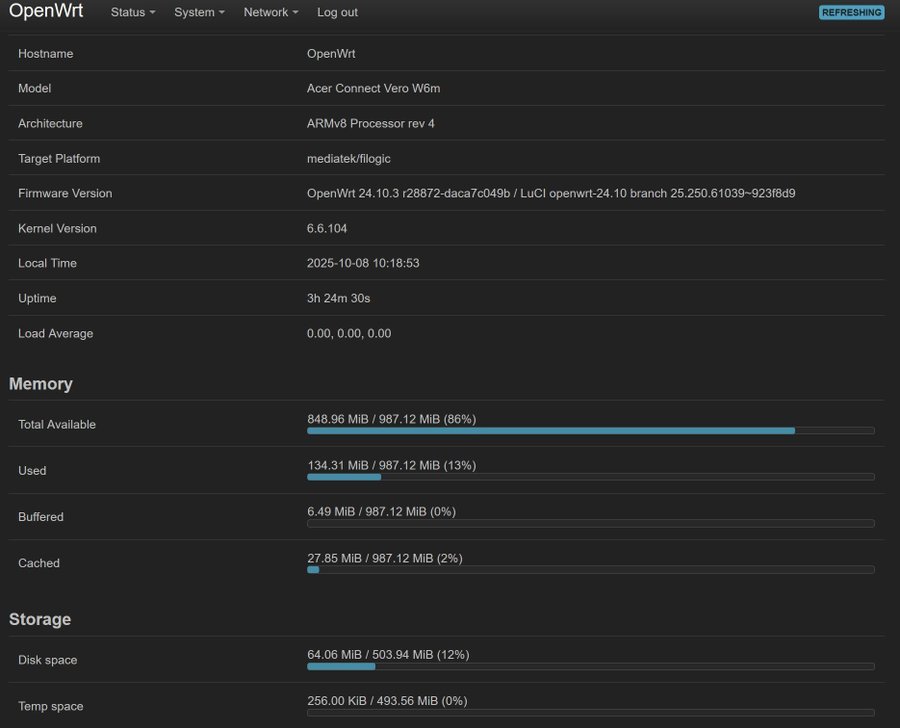Click the Uptime value 3h 24m 30s
The width and height of the screenshot is (900, 728).
pos(338,299)
